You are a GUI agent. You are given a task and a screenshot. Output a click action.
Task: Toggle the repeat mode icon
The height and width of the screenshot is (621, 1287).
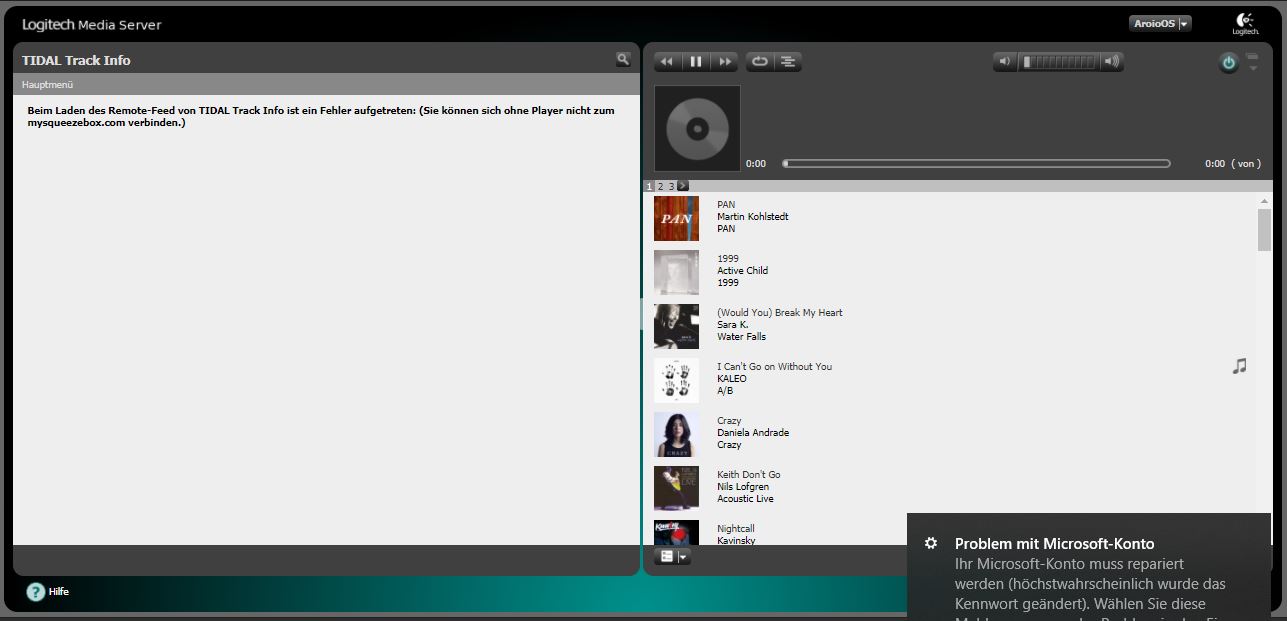click(760, 62)
